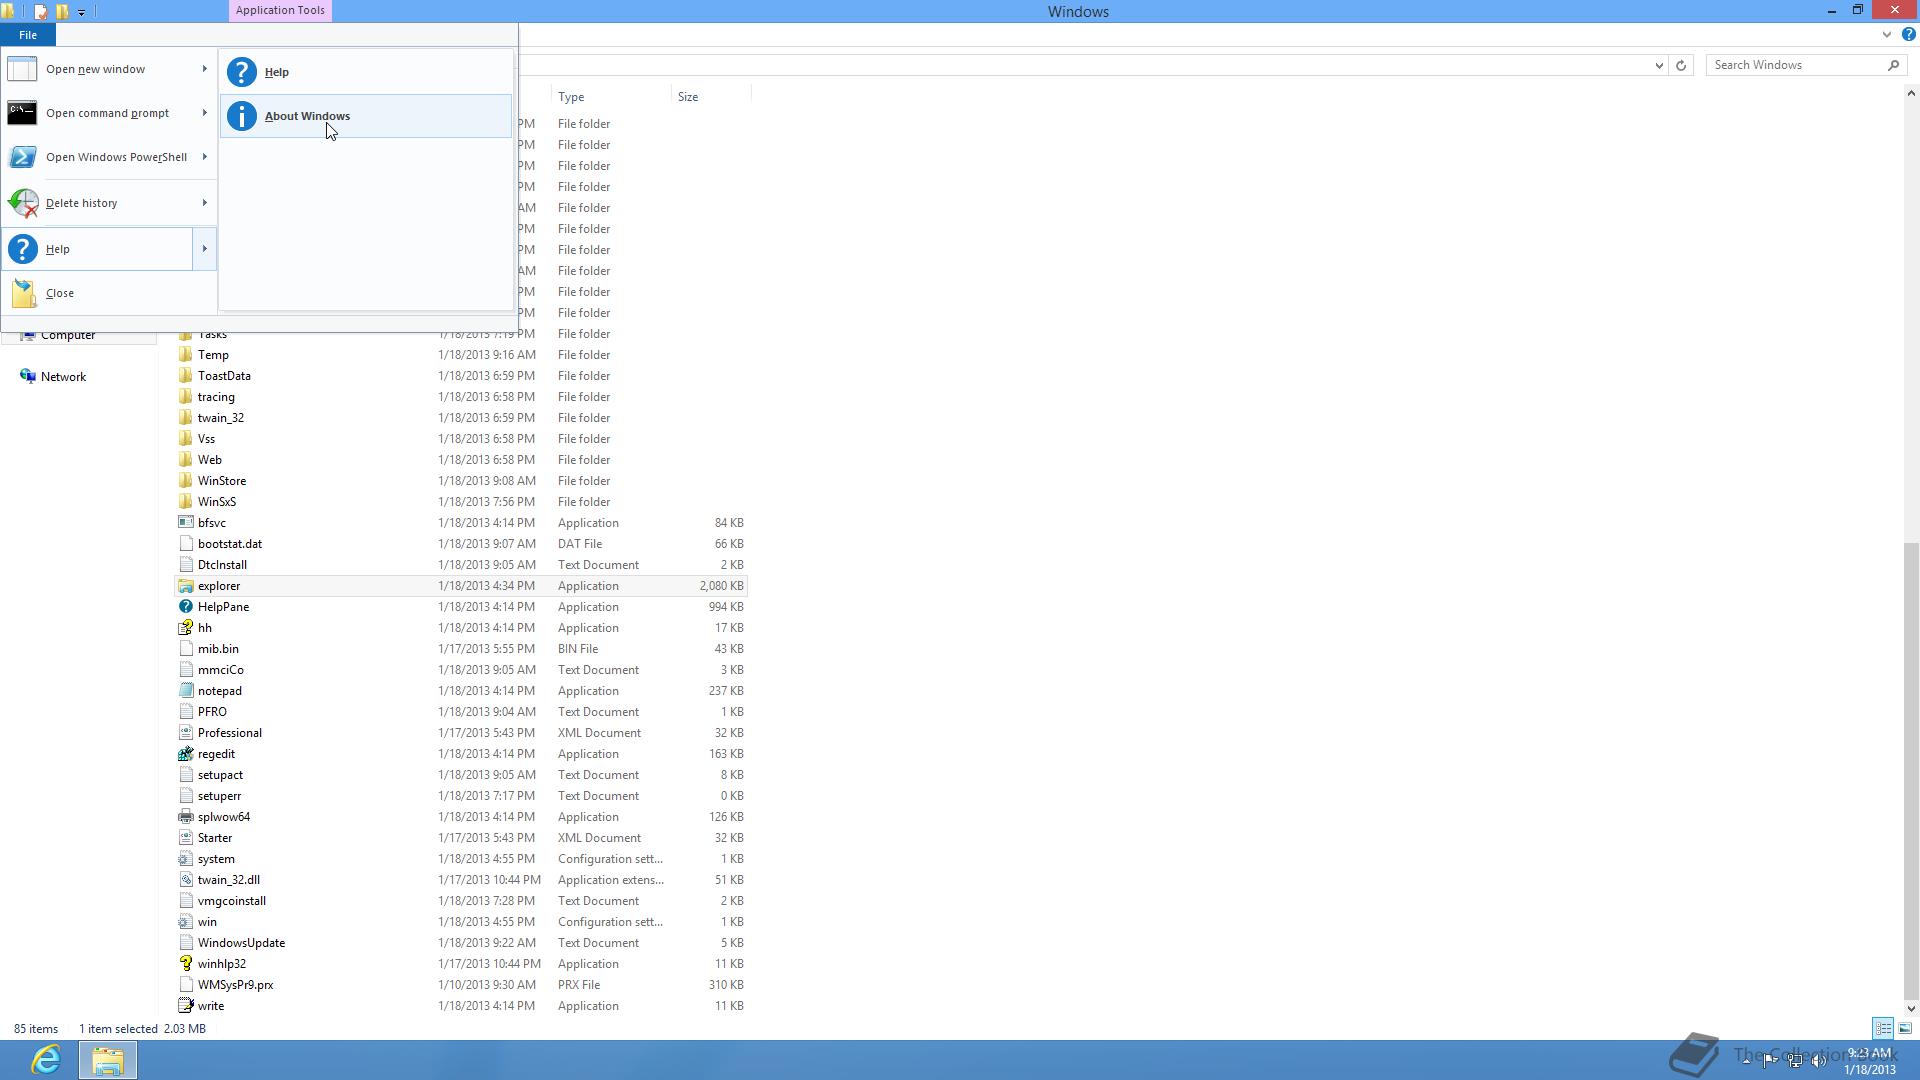Image resolution: width=1920 pixels, height=1080 pixels.
Task: Click the Application Tools contextual tab
Action: (280, 10)
